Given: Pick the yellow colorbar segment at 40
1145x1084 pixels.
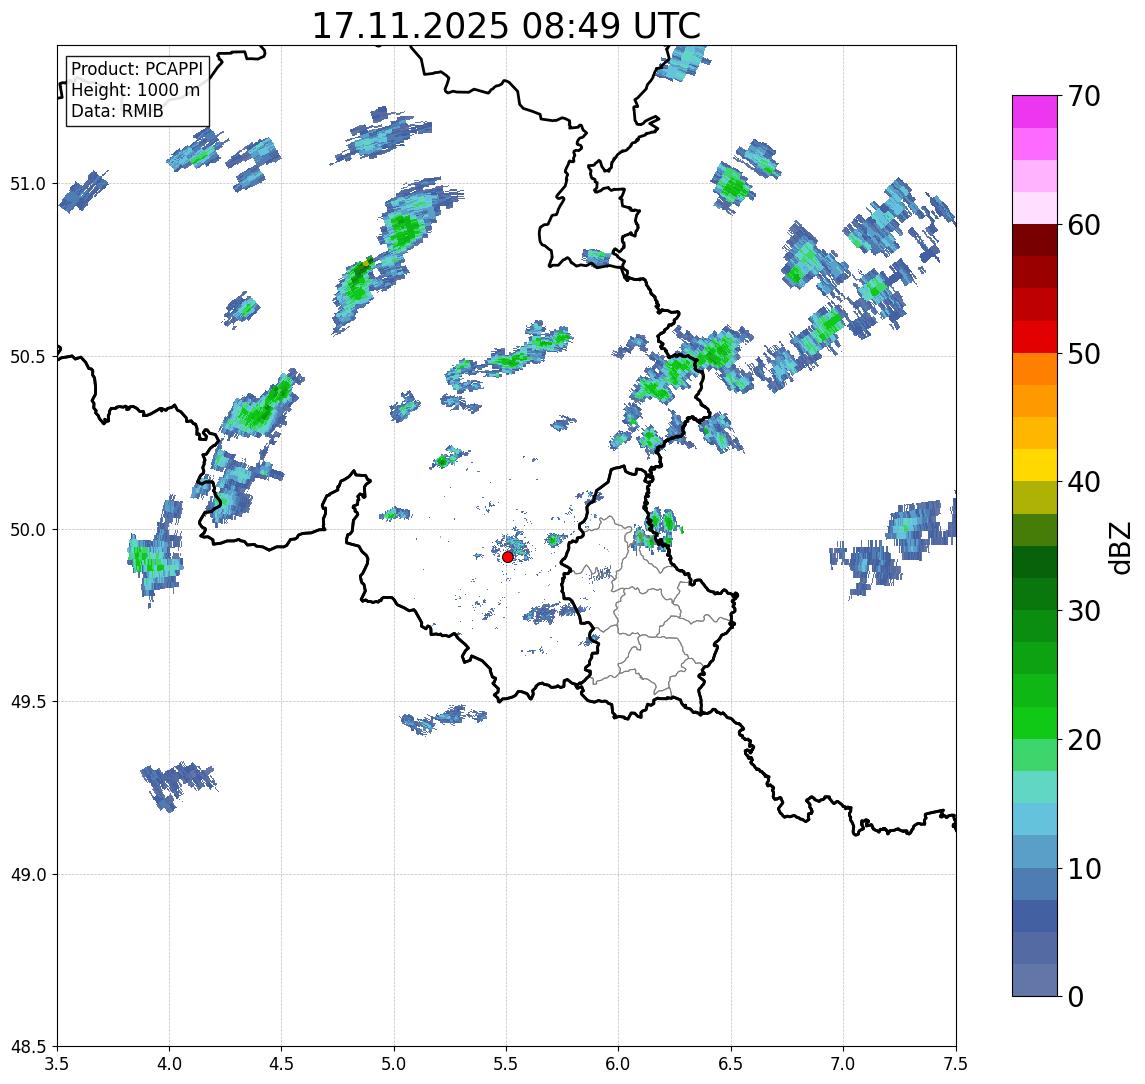Looking at the screenshot, I should pyautogui.click(x=1035, y=466).
